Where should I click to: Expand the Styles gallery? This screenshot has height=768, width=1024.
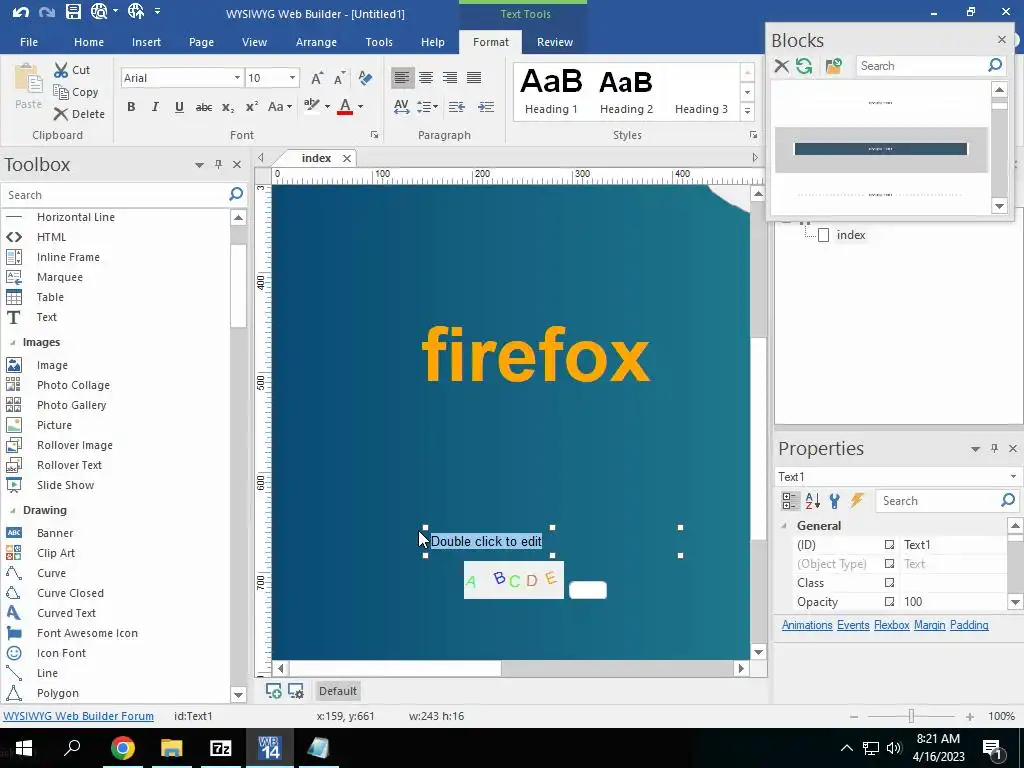click(747, 112)
